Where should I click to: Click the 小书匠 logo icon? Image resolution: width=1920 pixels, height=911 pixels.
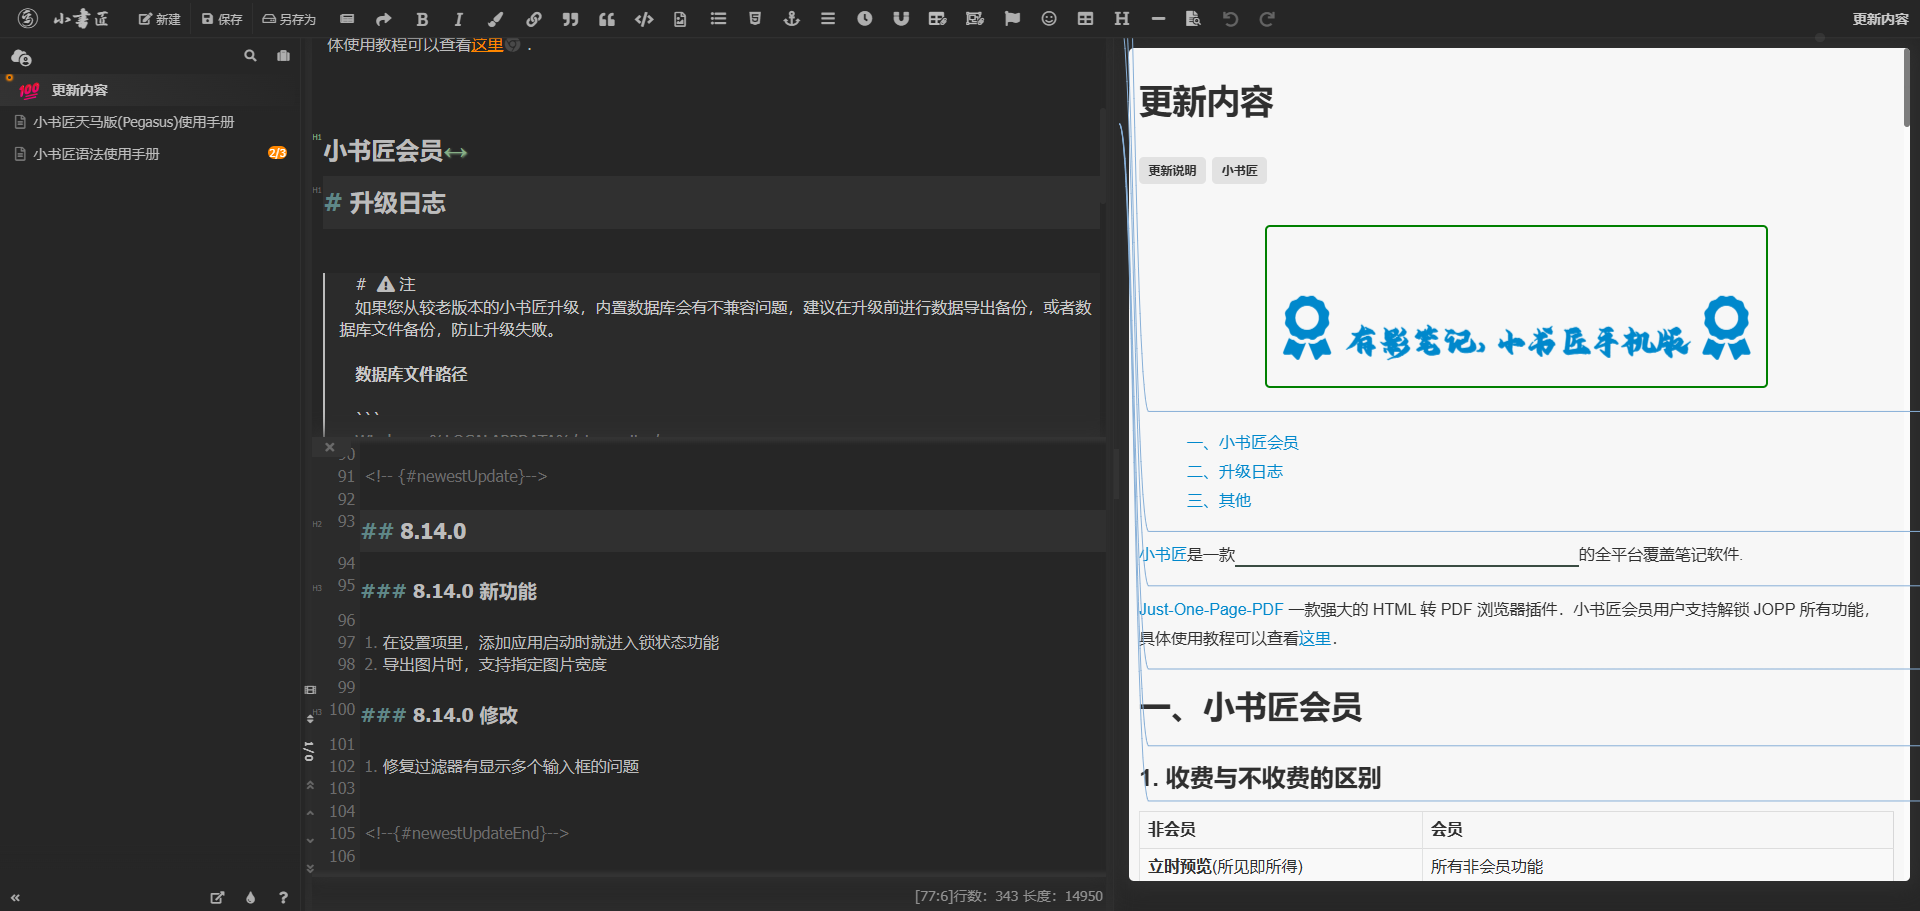[28, 18]
